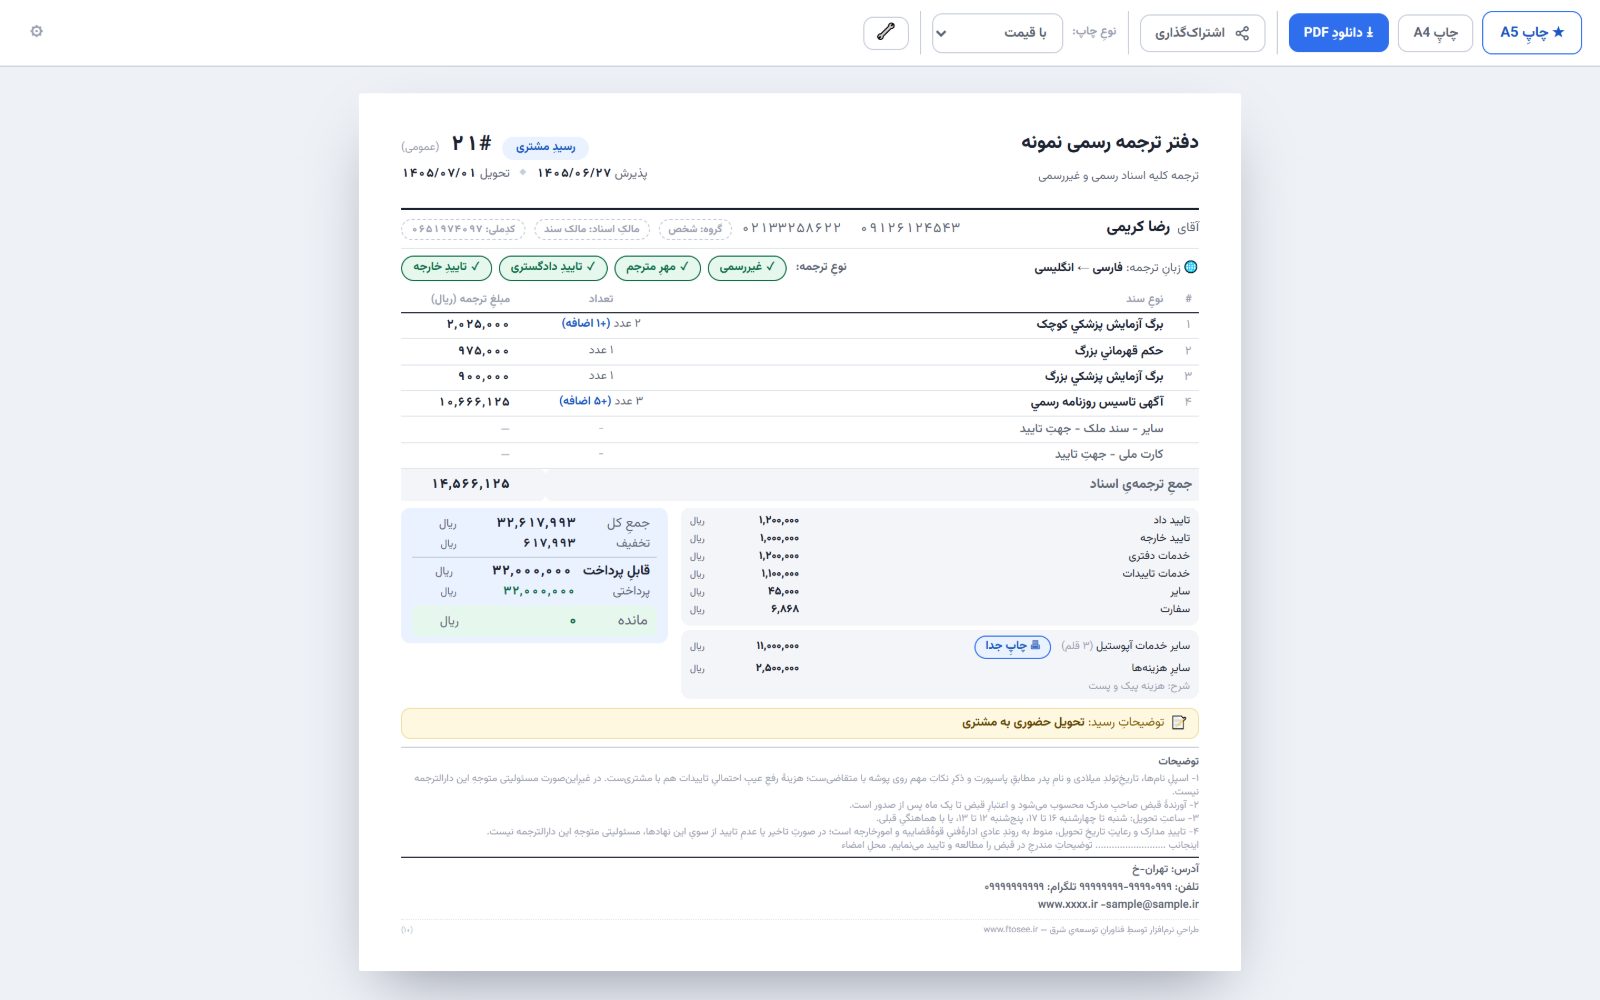The width and height of the screenshot is (1600, 1000).
Task: Toggle the غیررسمی checked tag
Action: point(747,267)
